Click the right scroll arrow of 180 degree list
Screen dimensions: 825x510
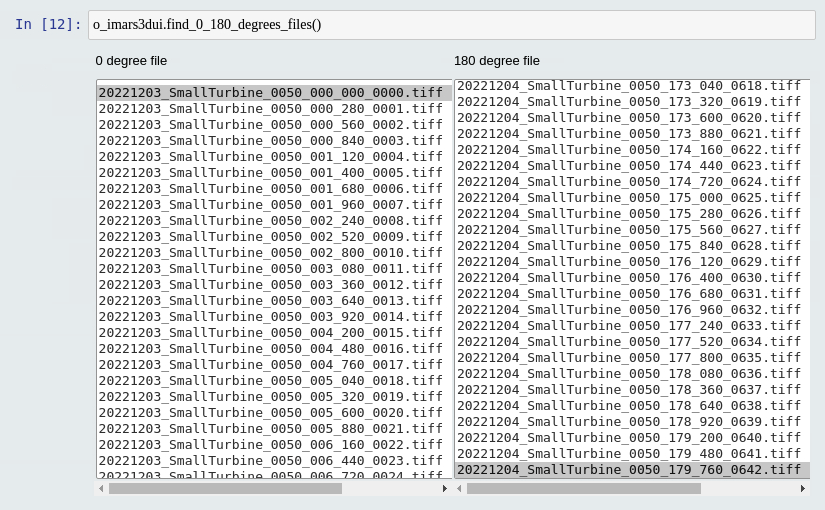[x=803, y=489]
